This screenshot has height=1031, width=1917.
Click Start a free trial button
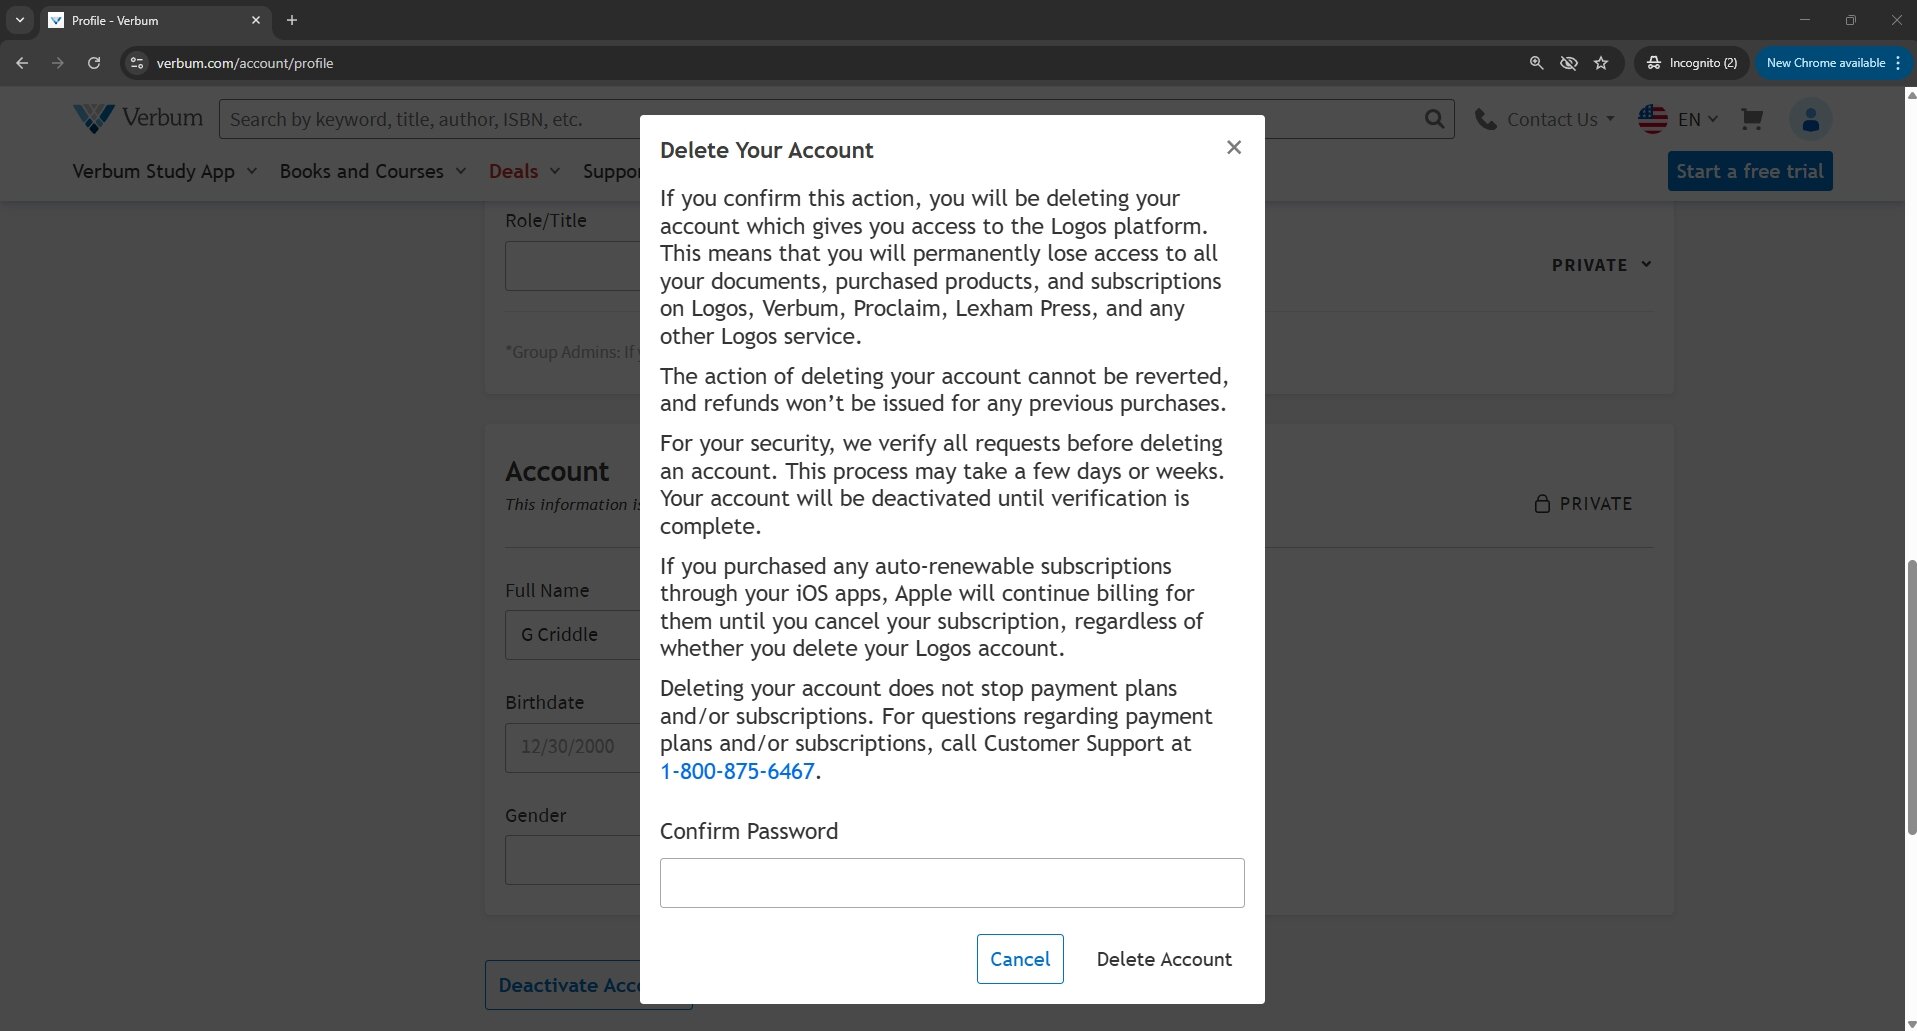click(x=1750, y=171)
